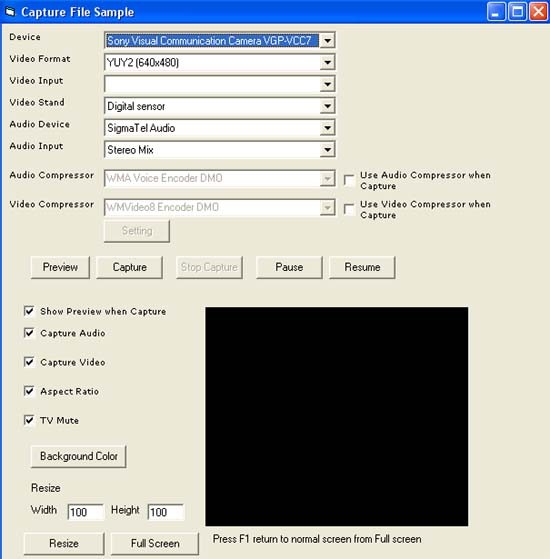Start recording with the Capture button
550x559 pixels.
[x=129, y=267]
